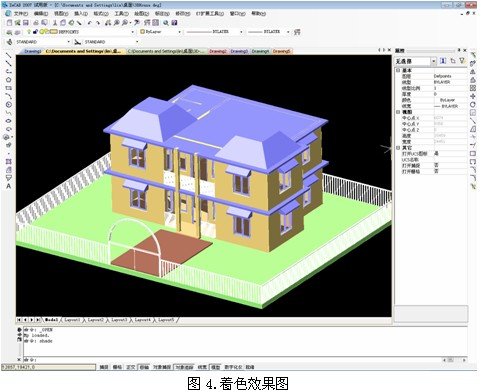Click the Undo arrow icon
This screenshot has width=492, height=392.
coord(89,23)
